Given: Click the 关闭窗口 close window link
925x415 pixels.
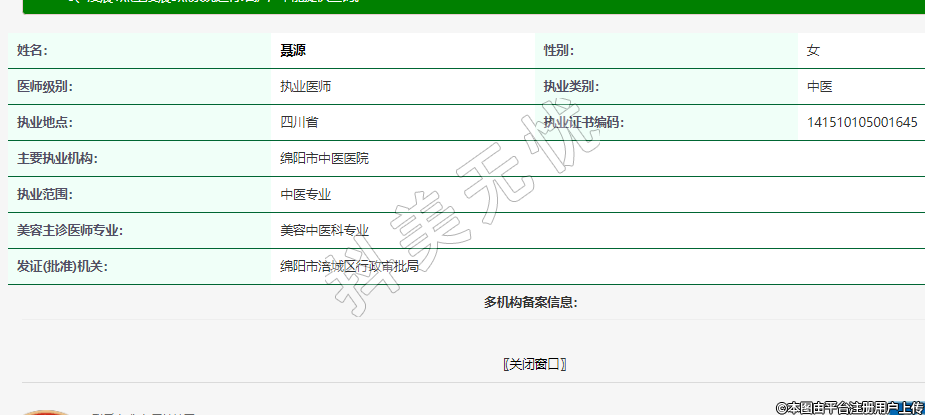Looking at the screenshot, I should tap(535, 364).
